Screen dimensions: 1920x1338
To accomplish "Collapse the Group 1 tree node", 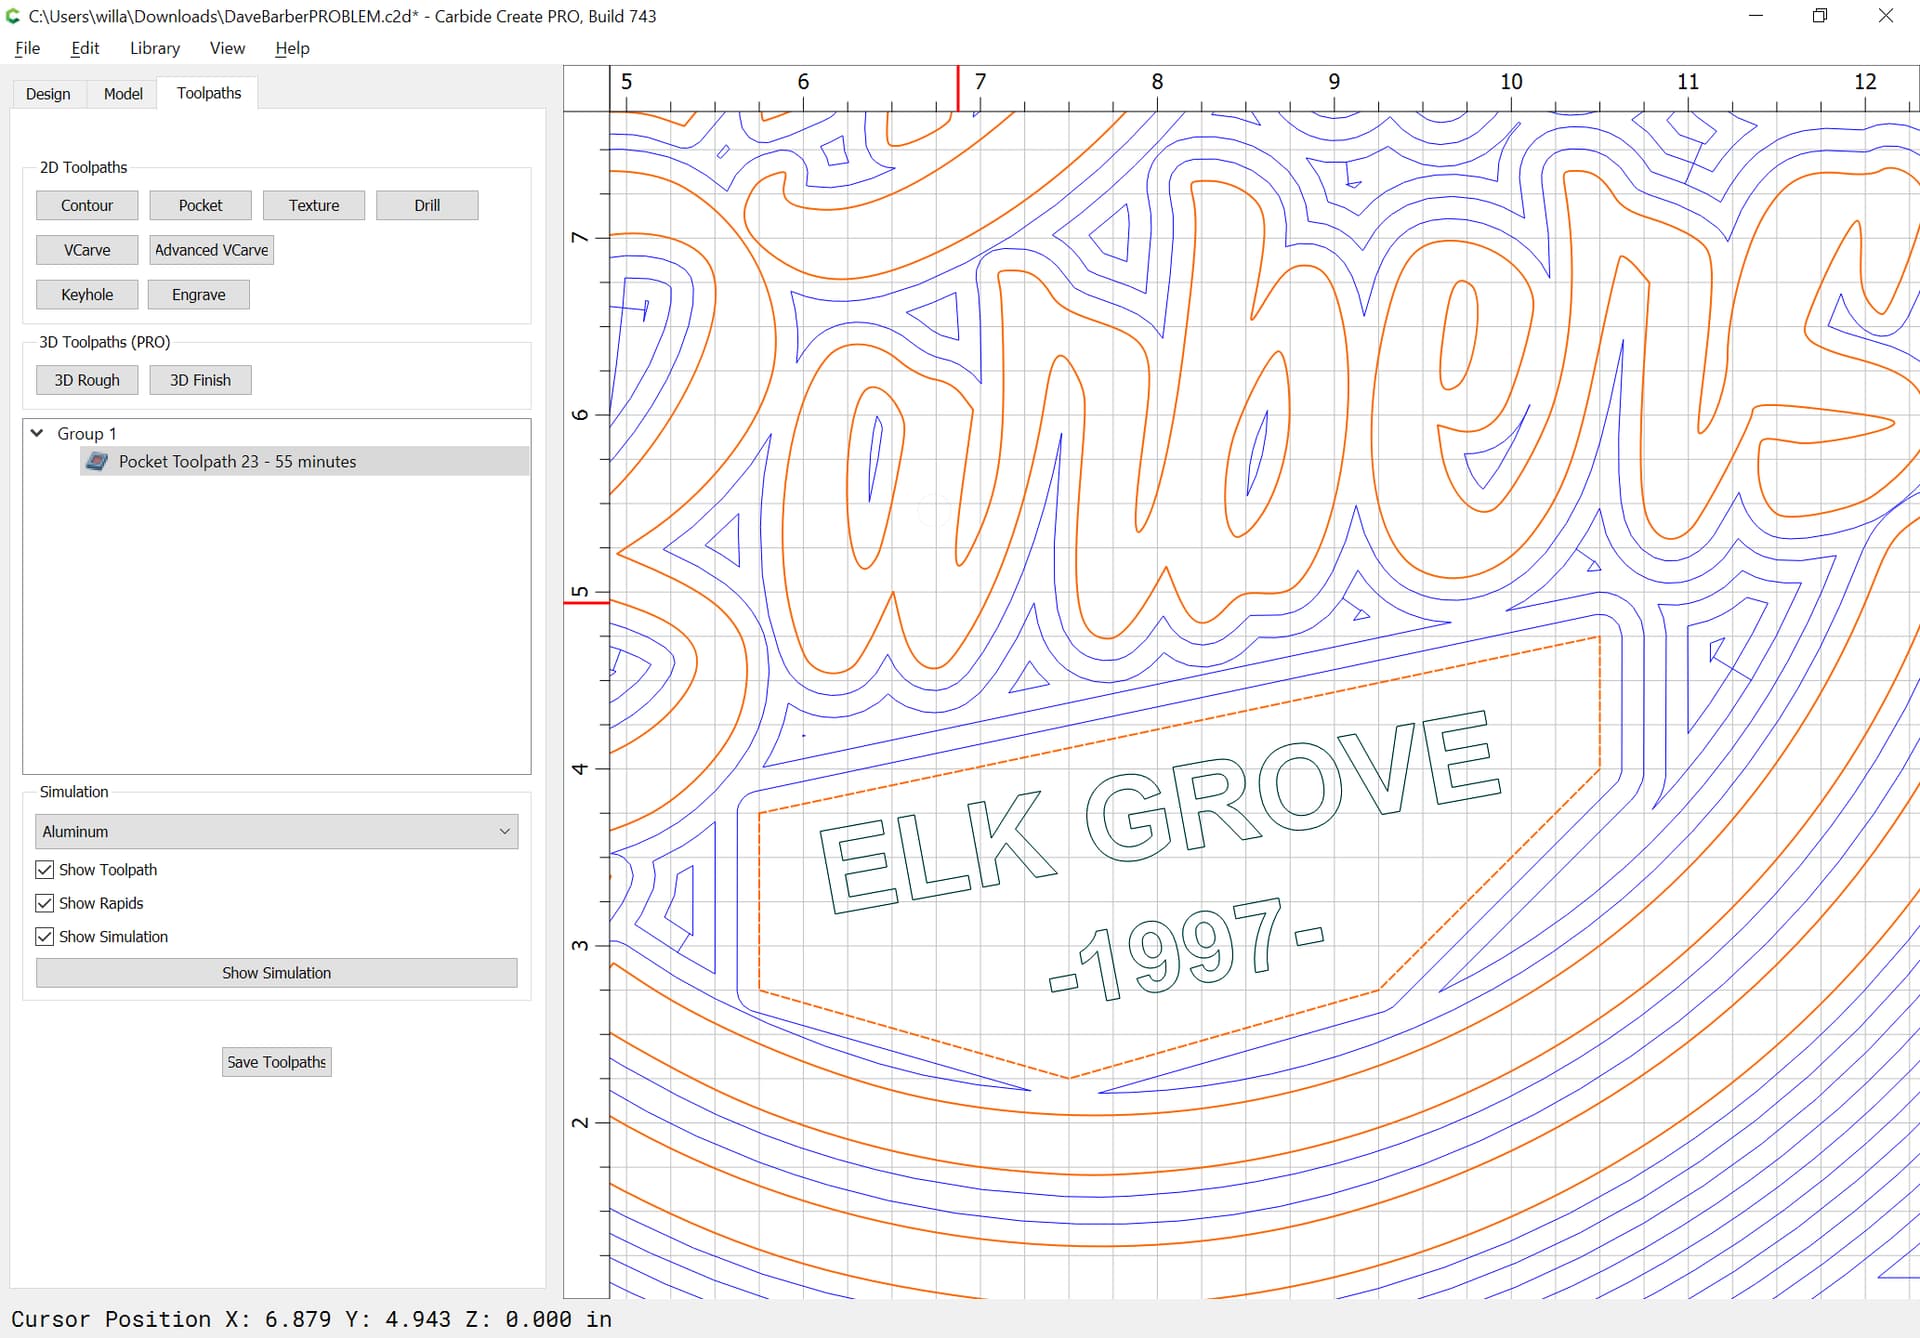I will [x=37, y=433].
